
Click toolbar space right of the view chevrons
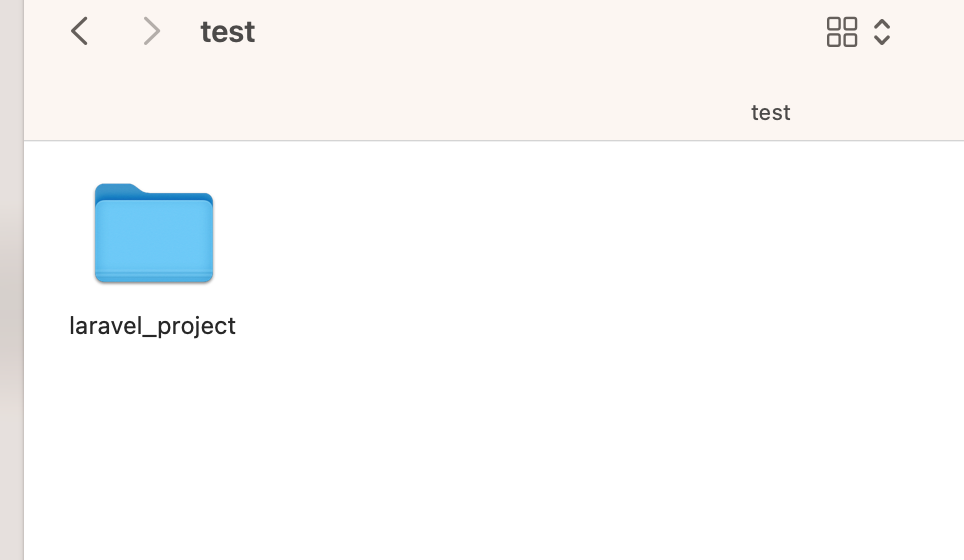tap(930, 32)
